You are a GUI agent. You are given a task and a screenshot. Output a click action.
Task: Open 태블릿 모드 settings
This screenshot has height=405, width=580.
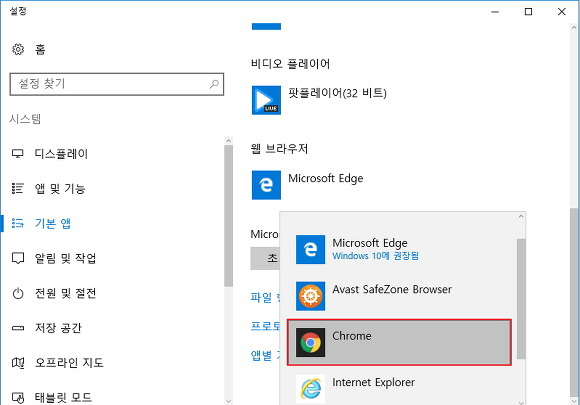point(63,398)
